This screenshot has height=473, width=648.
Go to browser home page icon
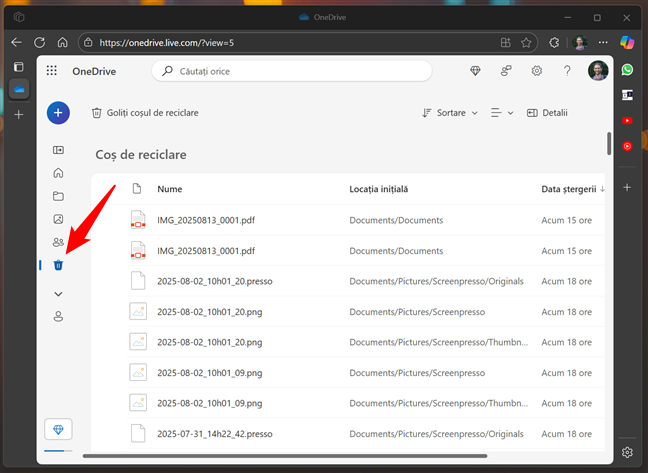(x=62, y=42)
